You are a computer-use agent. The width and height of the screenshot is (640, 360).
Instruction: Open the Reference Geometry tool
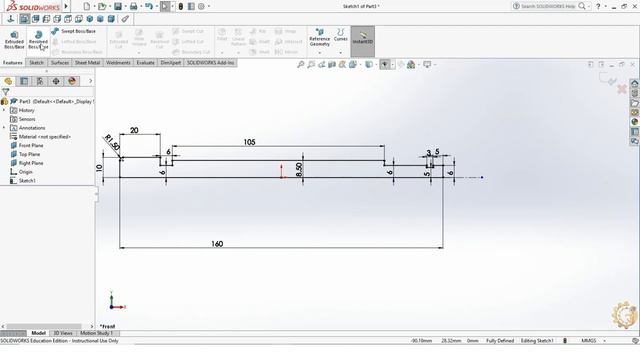[320, 38]
